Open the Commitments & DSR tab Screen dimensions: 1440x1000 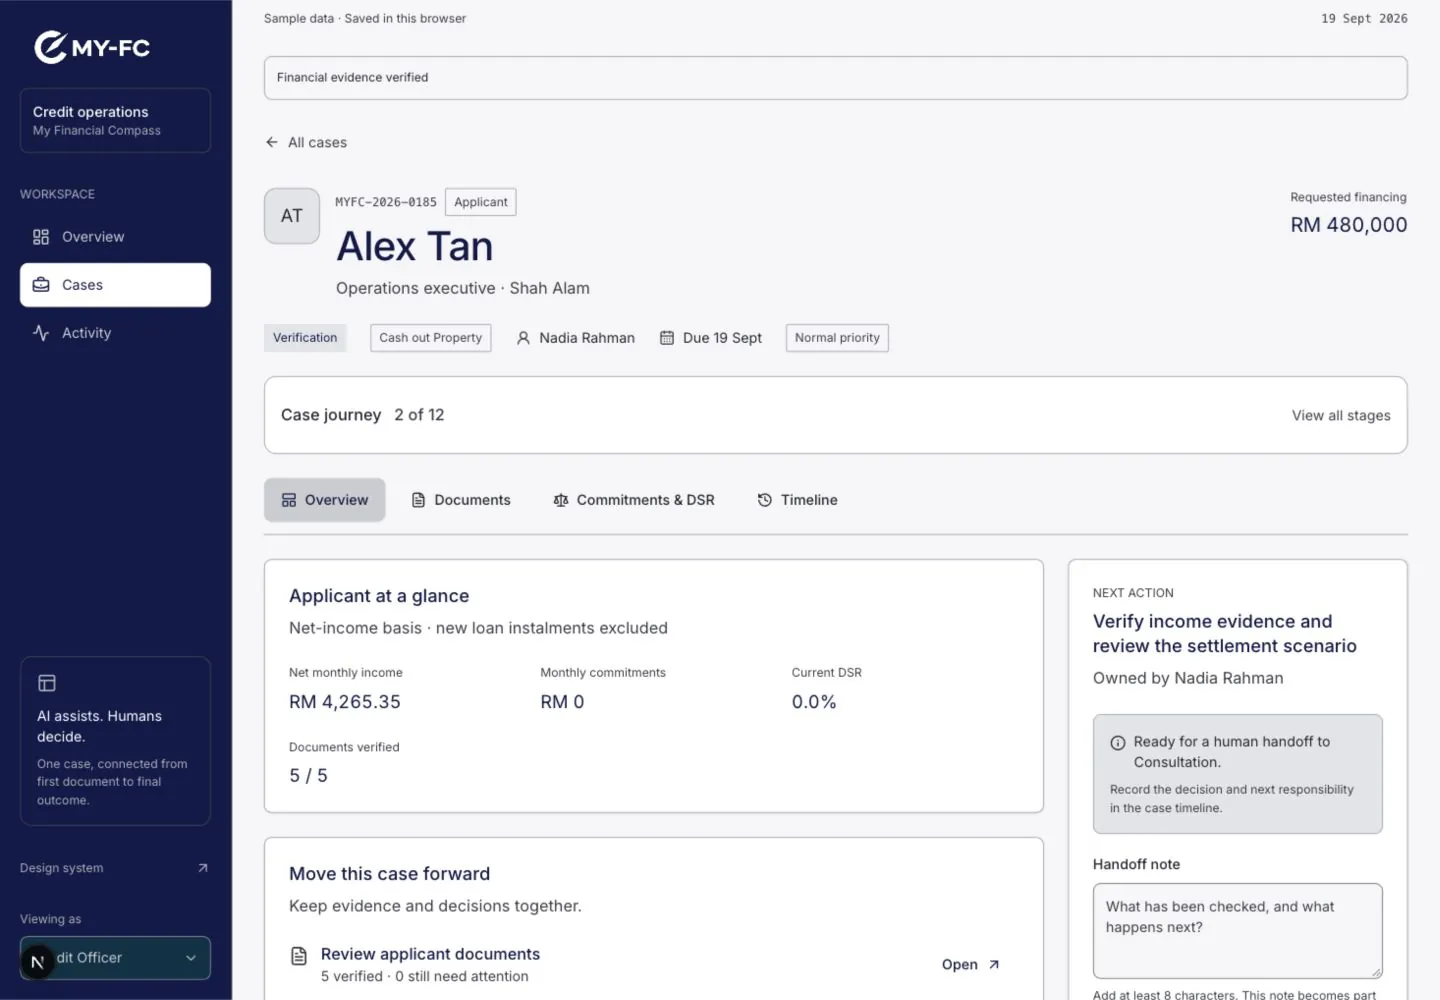click(x=634, y=500)
